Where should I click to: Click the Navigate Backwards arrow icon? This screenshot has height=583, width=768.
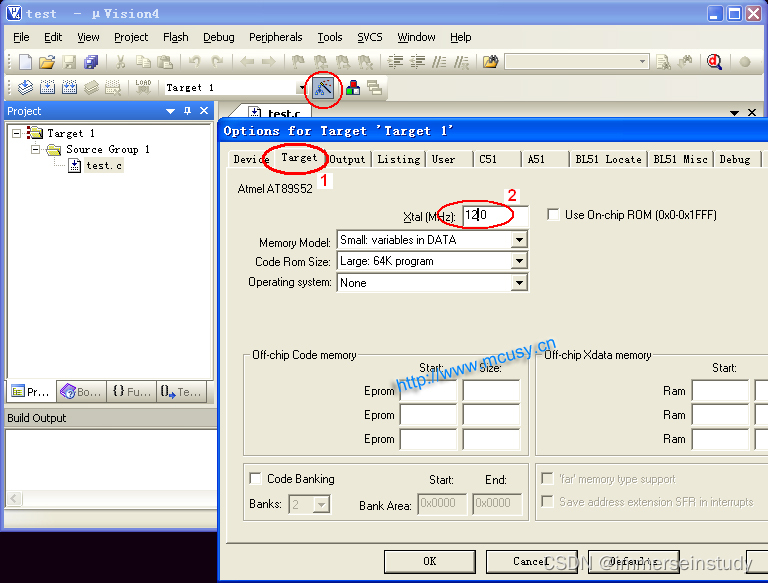247,62
